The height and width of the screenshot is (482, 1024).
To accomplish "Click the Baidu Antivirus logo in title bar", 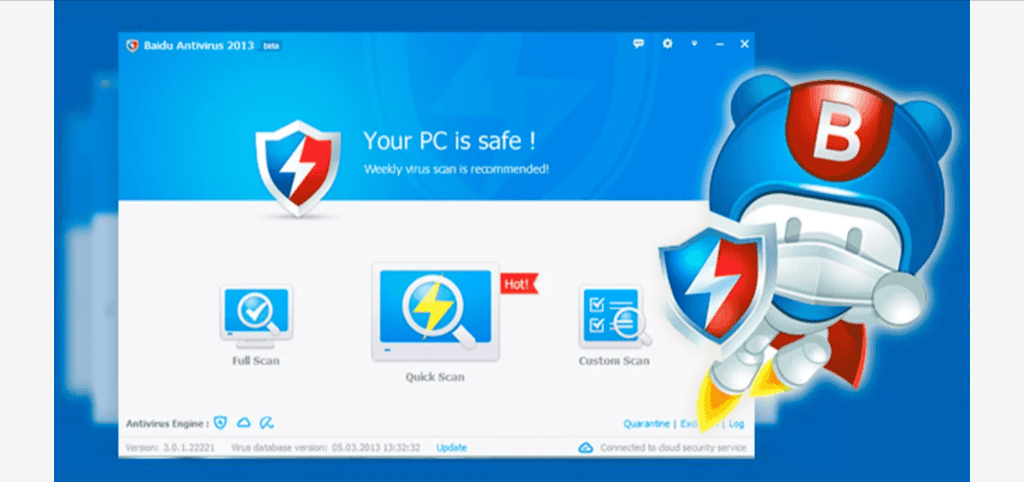I will [133, 46].
